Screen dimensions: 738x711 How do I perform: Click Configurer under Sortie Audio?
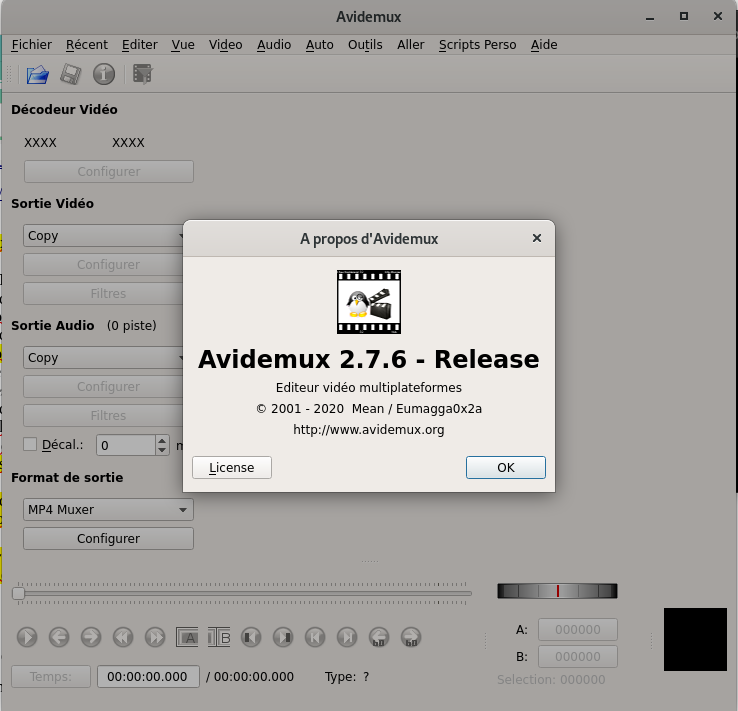click(103, 387)
